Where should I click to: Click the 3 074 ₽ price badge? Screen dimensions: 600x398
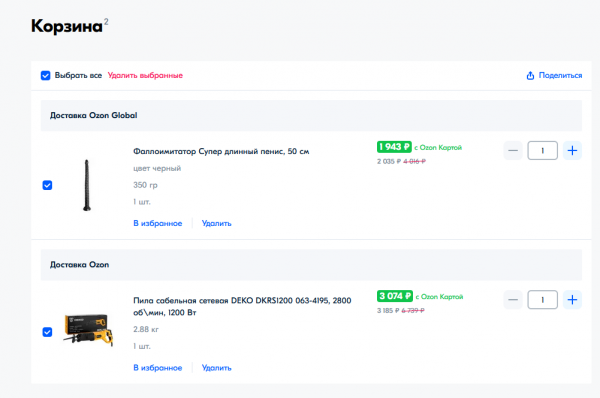point(395,296)
